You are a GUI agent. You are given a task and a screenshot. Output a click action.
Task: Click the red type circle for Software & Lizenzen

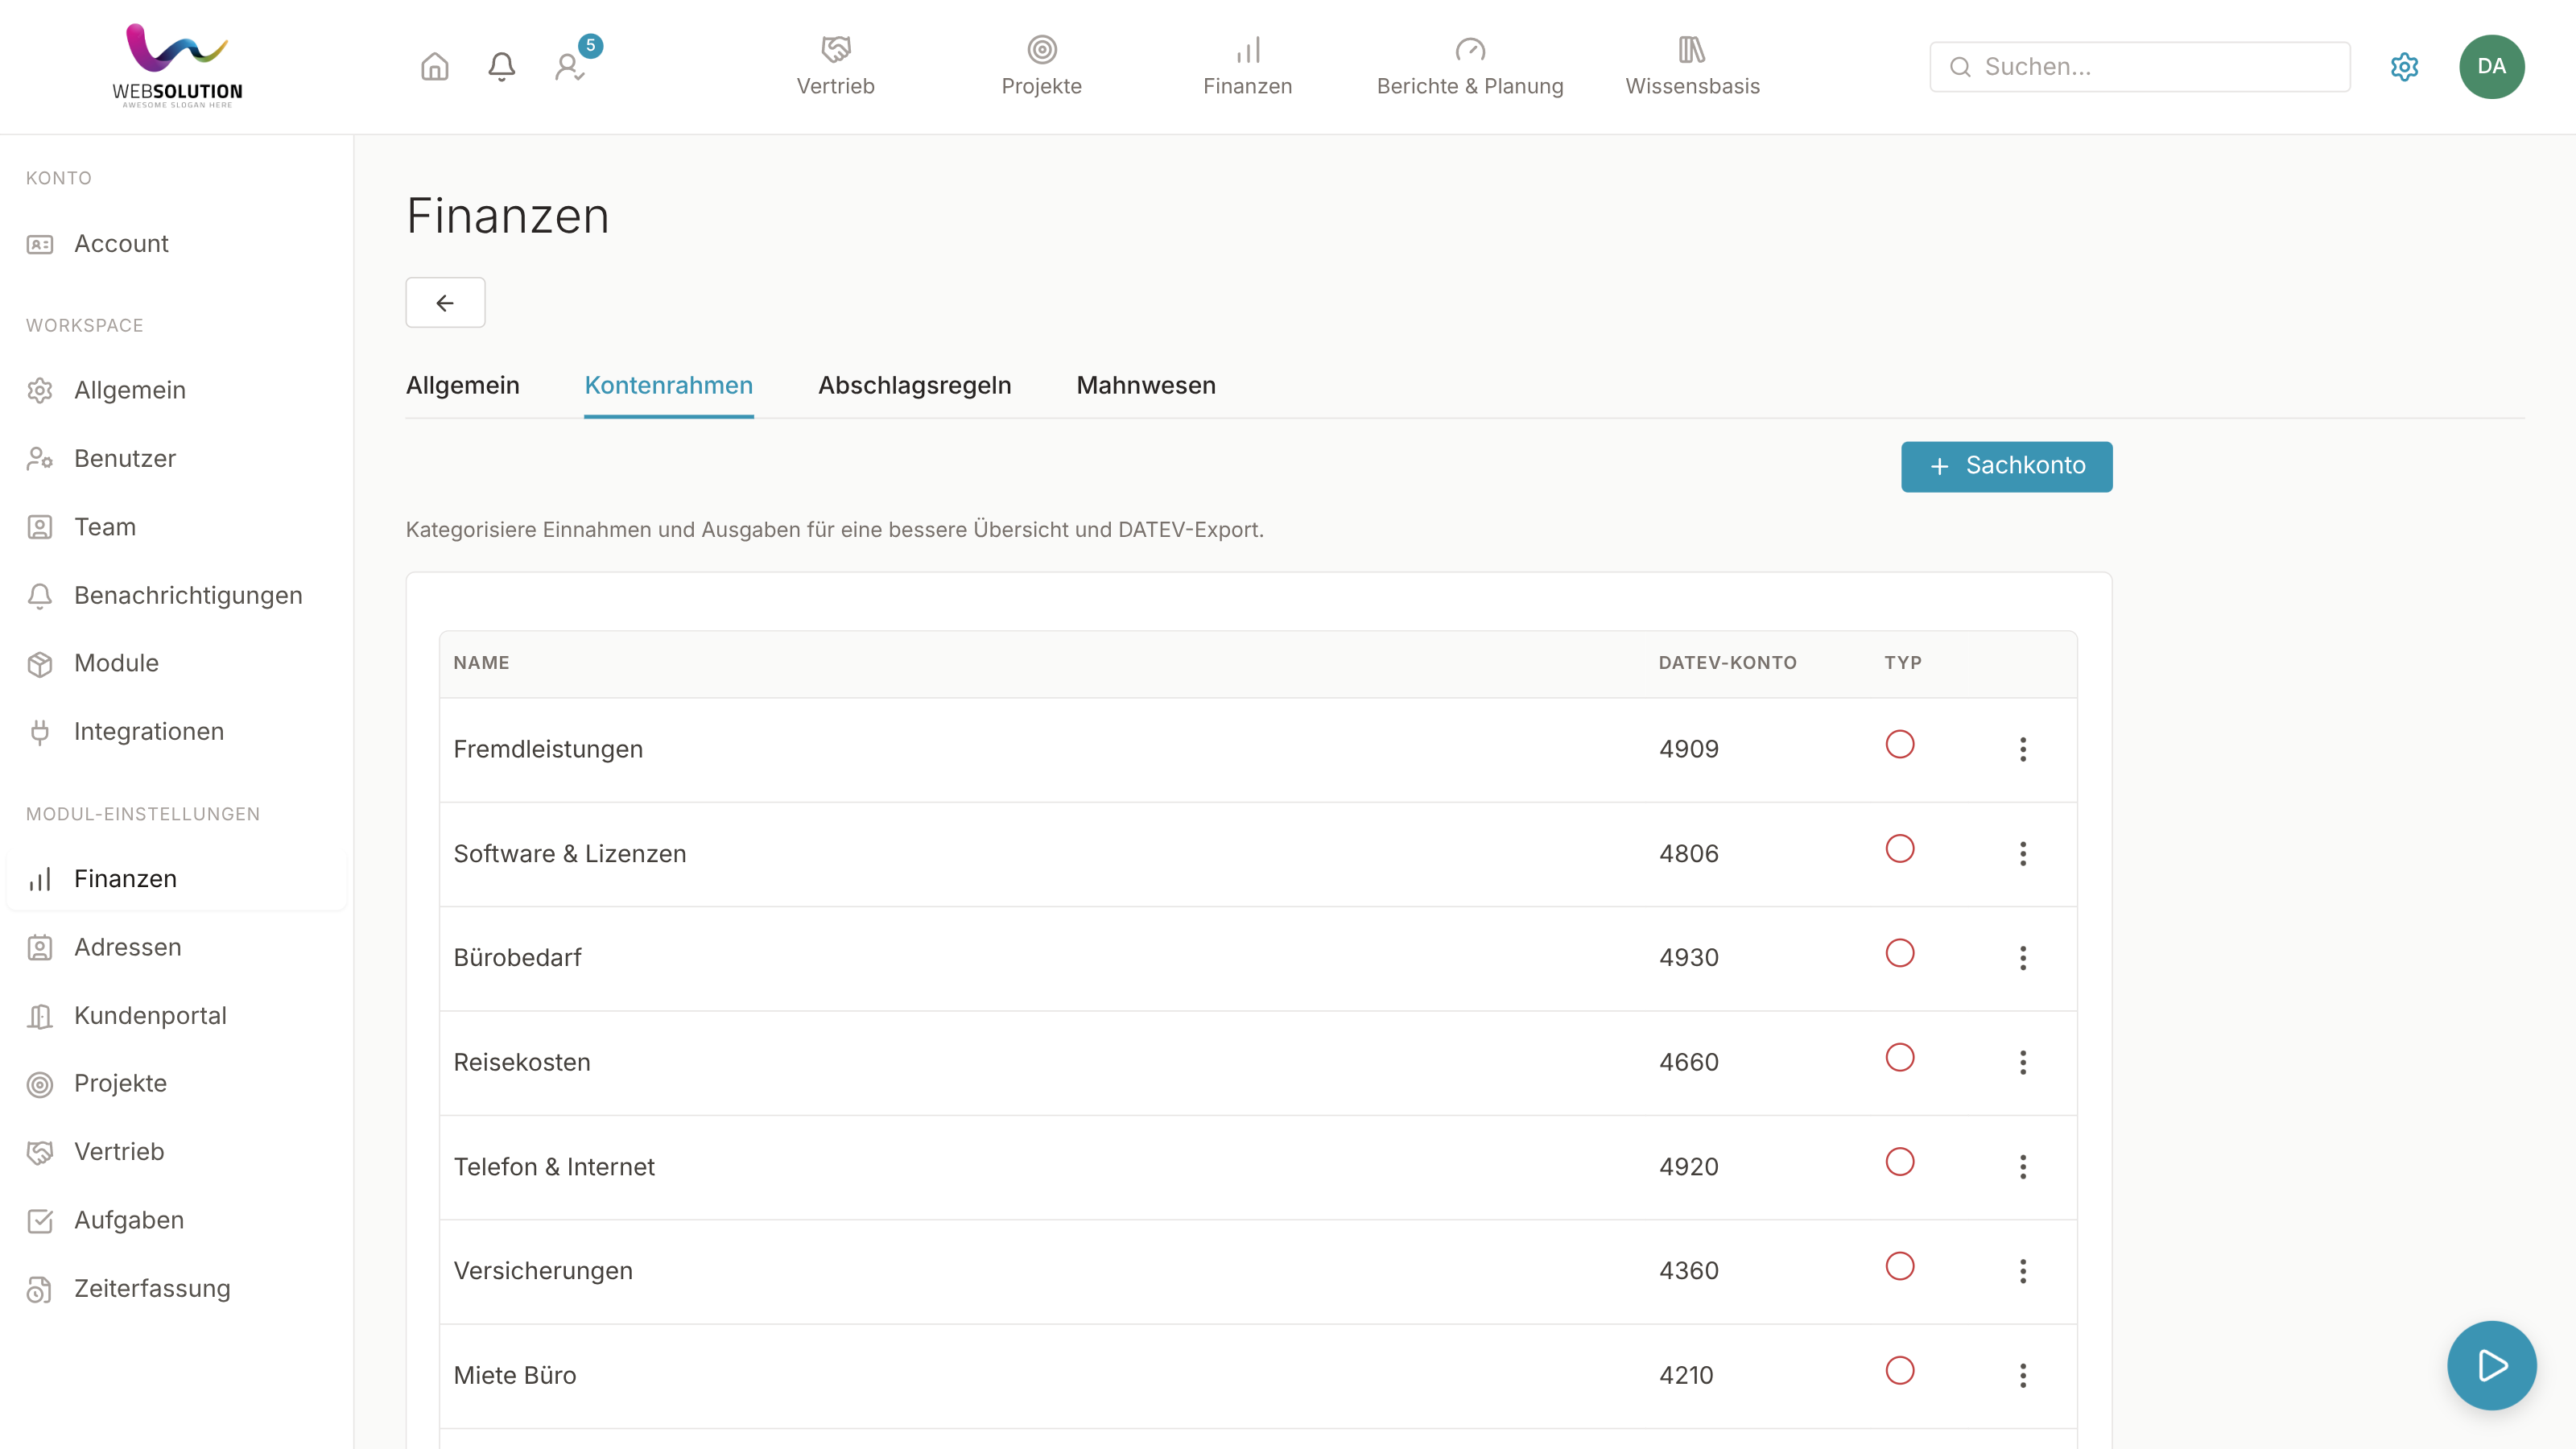coord(1899,849)
